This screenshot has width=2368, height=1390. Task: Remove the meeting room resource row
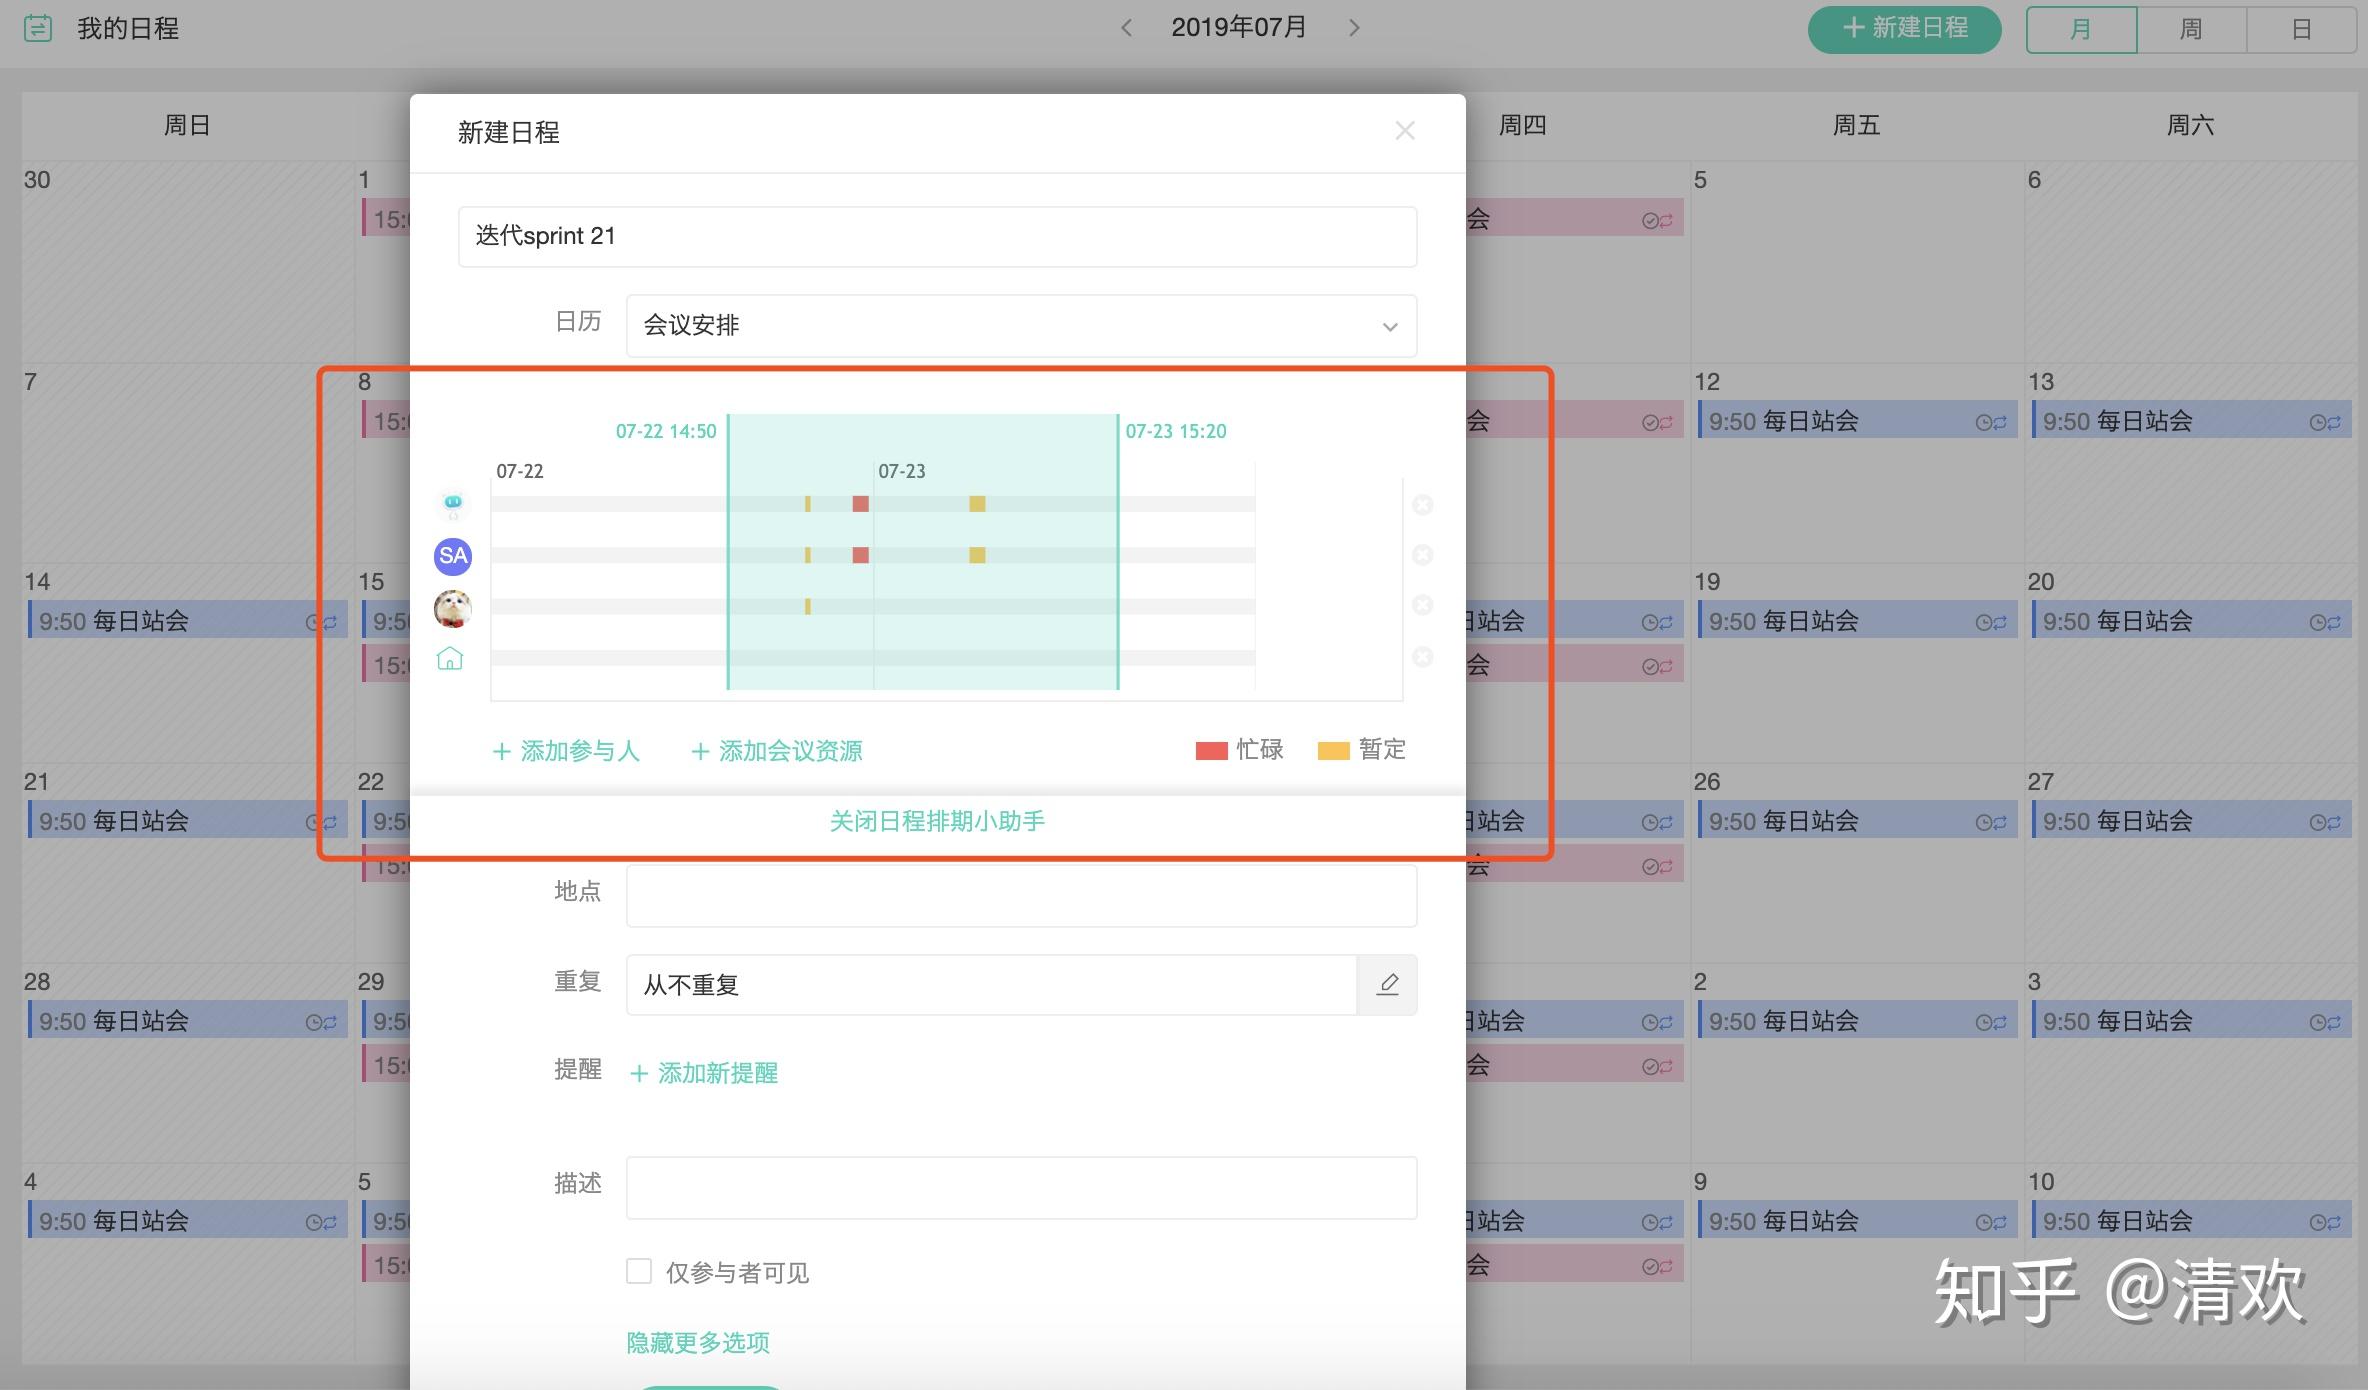click(1422, 657)
